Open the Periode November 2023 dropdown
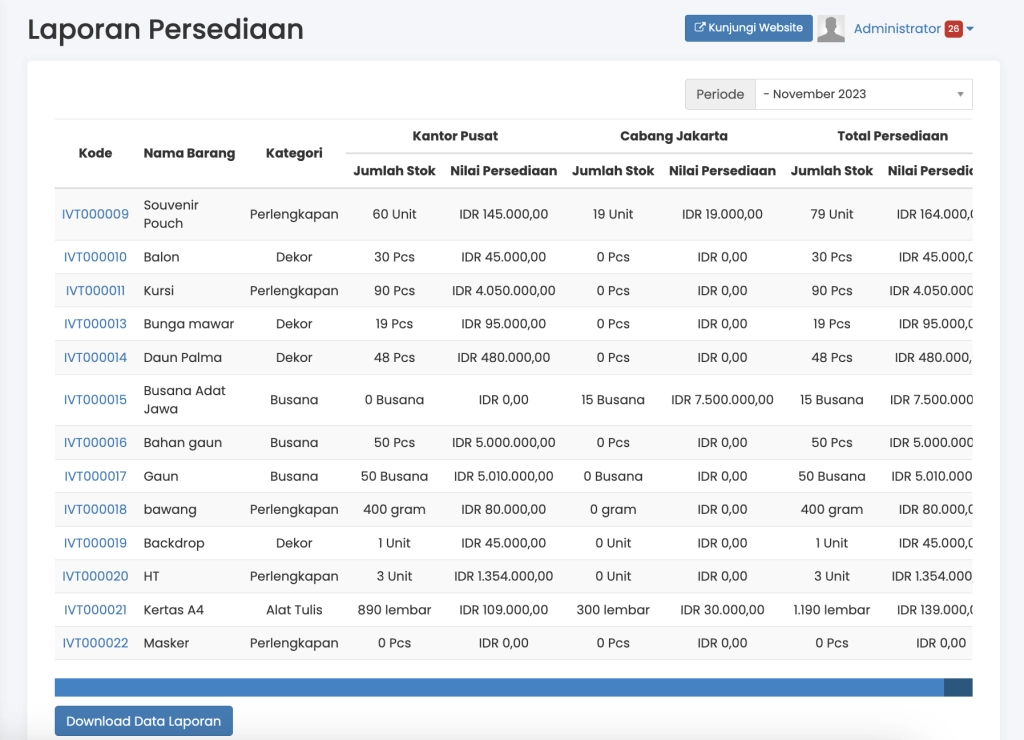The image size is (1024, 740). (863, 94)
